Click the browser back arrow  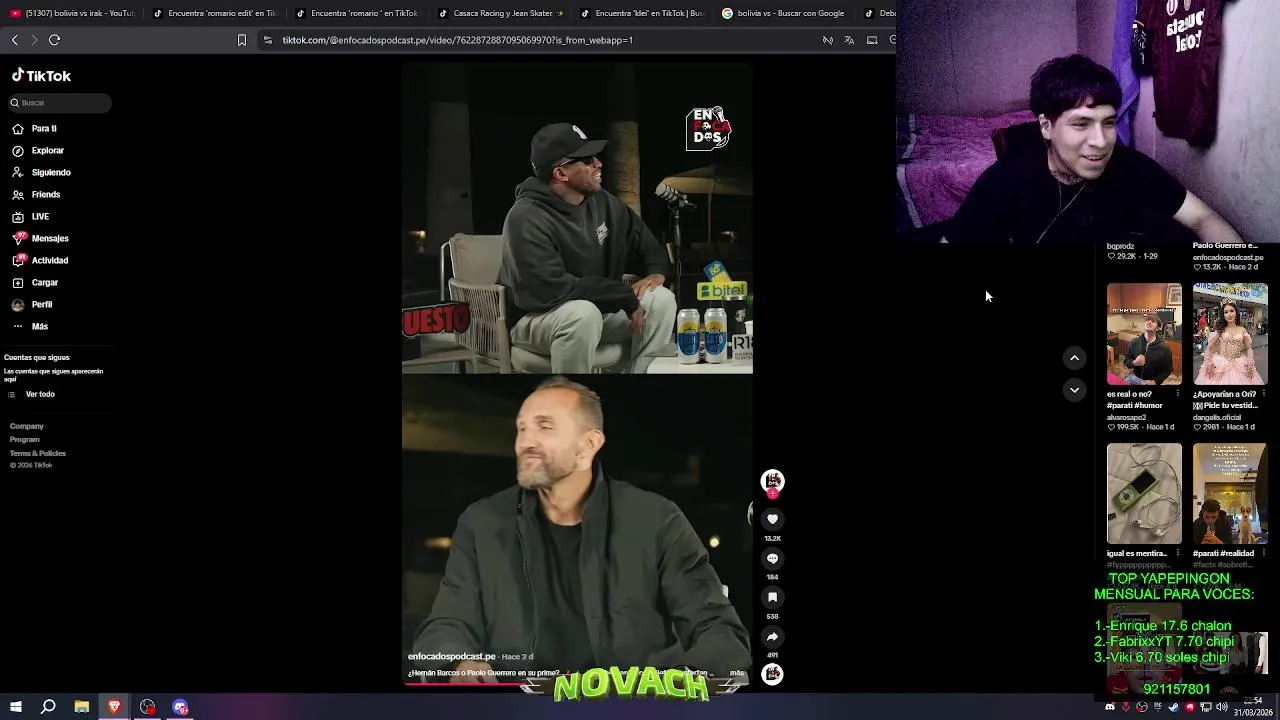coord(14,40)
